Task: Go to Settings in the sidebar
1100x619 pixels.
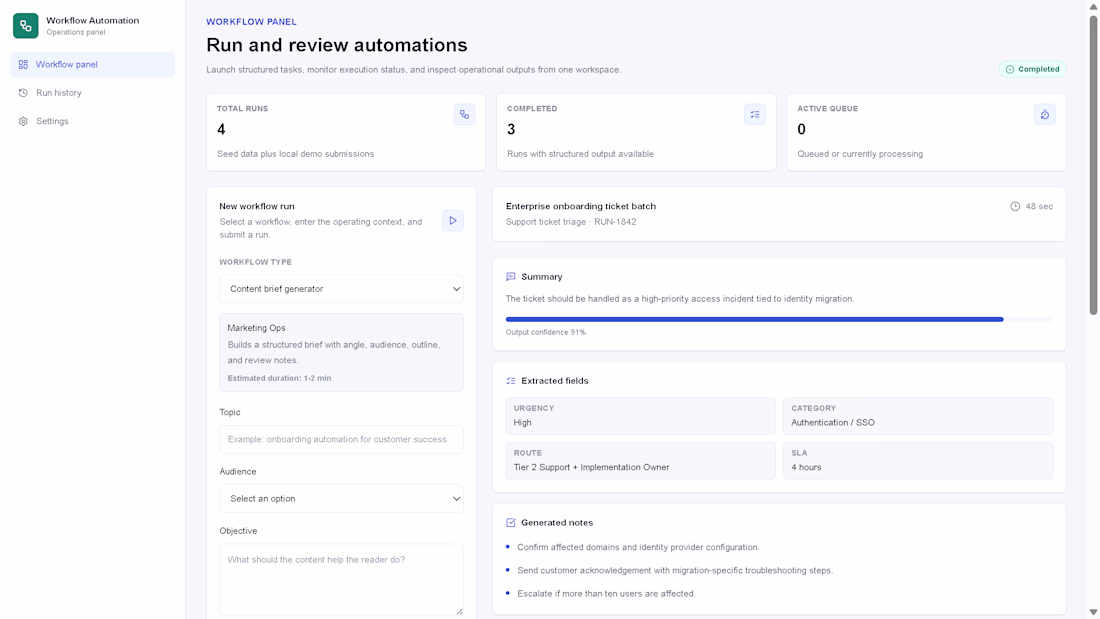Action: click(x=52, y=121)
